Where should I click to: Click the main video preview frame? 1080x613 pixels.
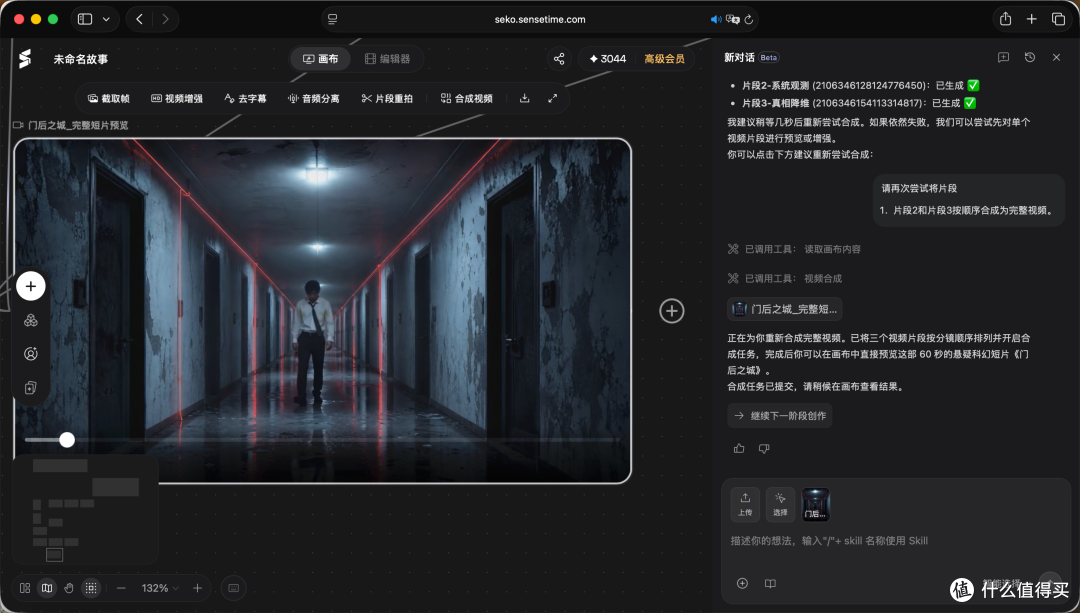point(322,311)
